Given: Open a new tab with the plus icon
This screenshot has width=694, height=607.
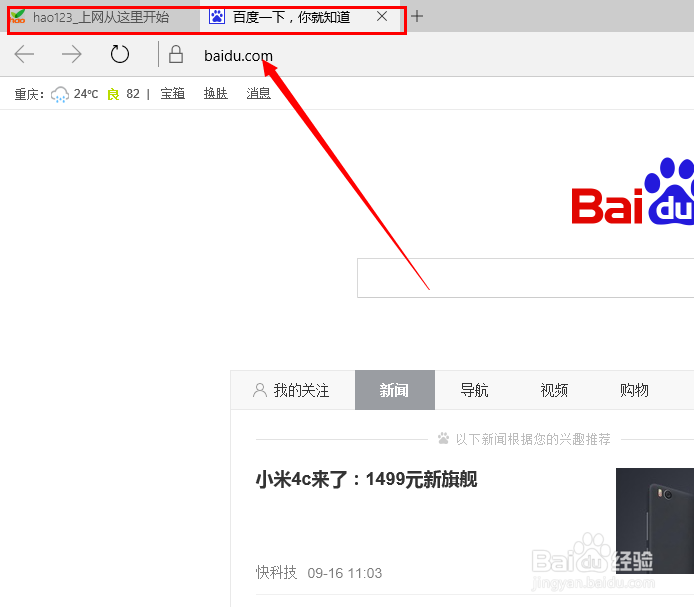Looking at the screenshot, I should coord(416,17).
